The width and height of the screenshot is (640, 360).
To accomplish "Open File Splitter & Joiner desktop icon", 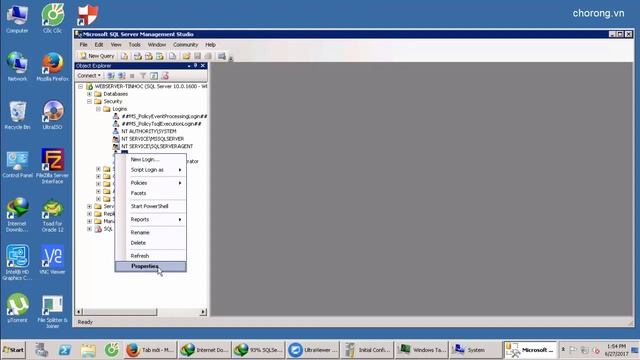I will pos(52,311).
